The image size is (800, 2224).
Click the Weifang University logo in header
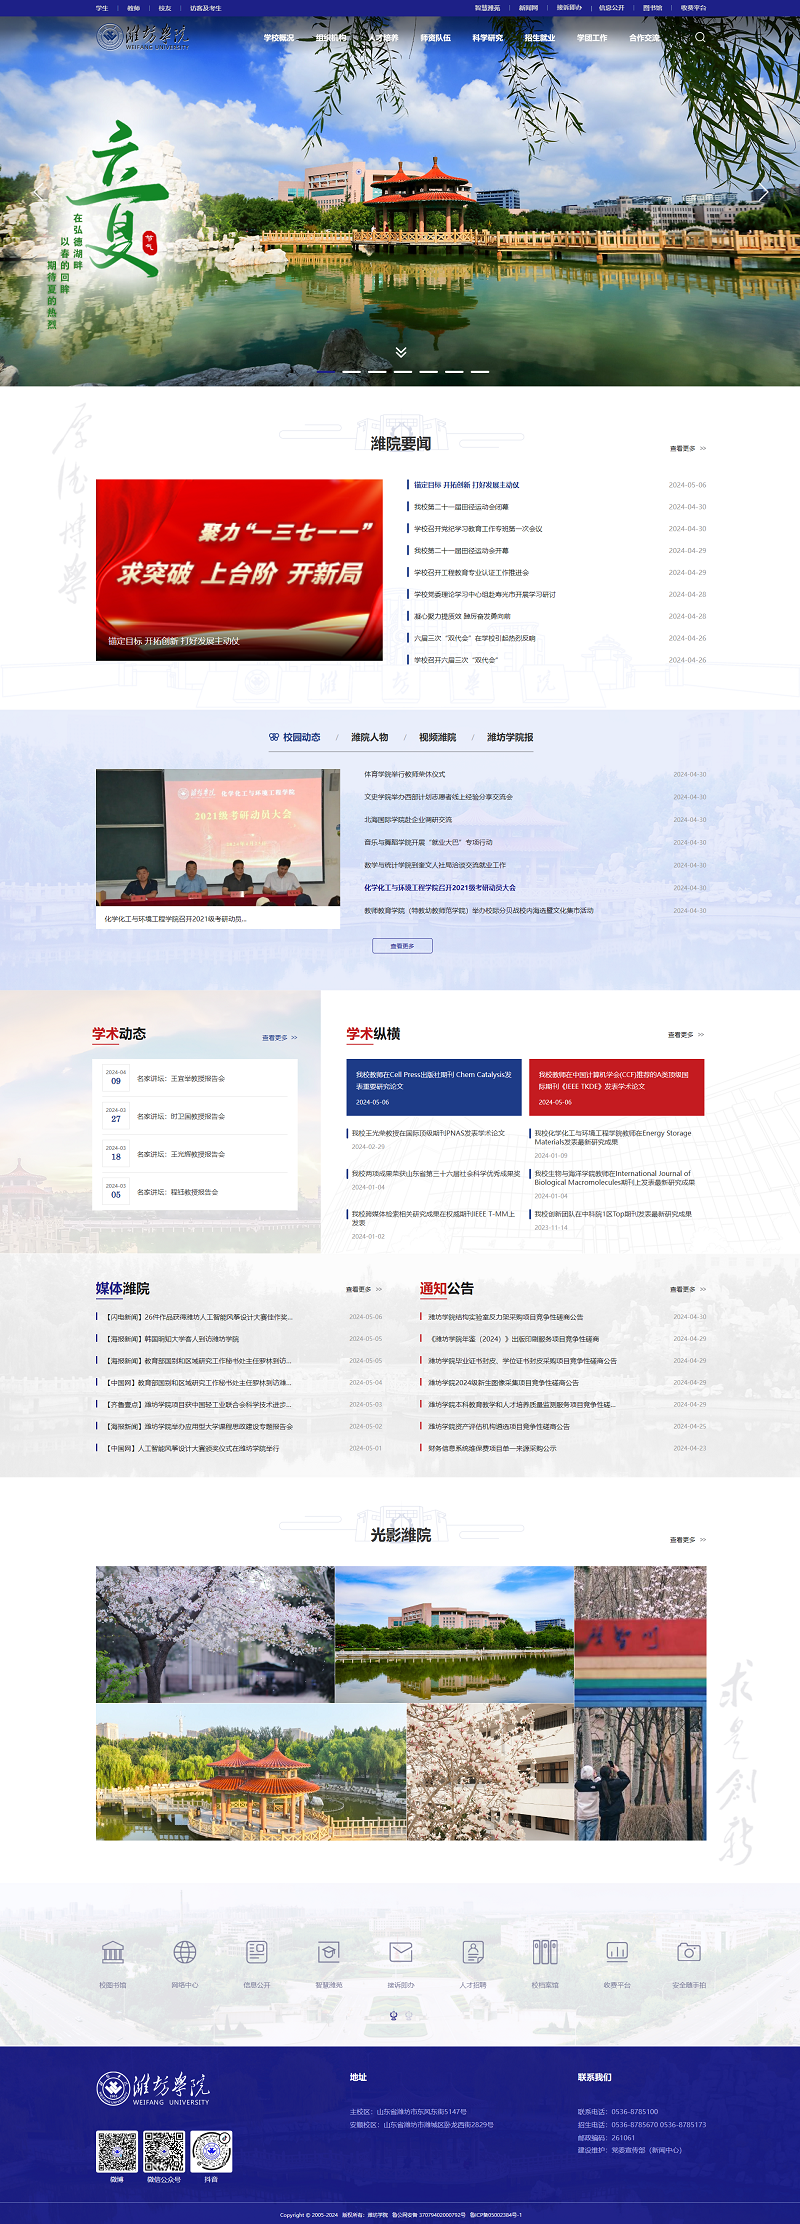pos(142,38)
